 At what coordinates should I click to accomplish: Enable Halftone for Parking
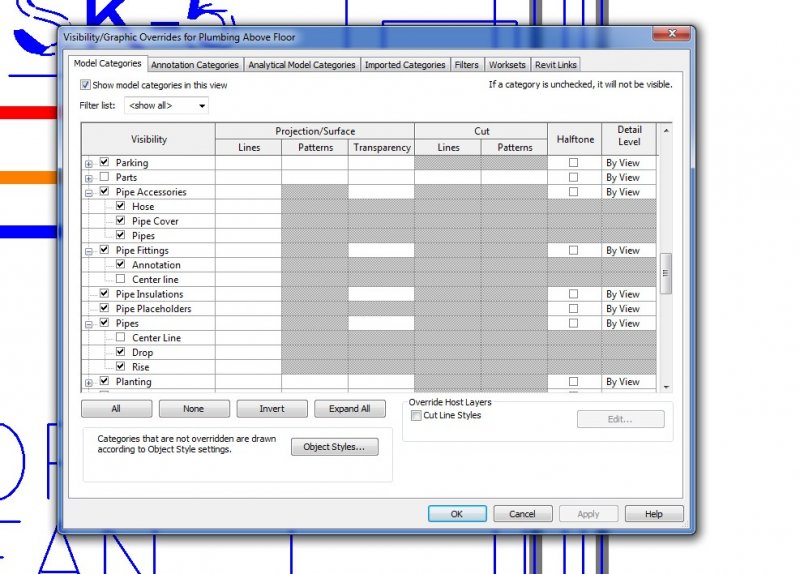[x=573, y=162]
